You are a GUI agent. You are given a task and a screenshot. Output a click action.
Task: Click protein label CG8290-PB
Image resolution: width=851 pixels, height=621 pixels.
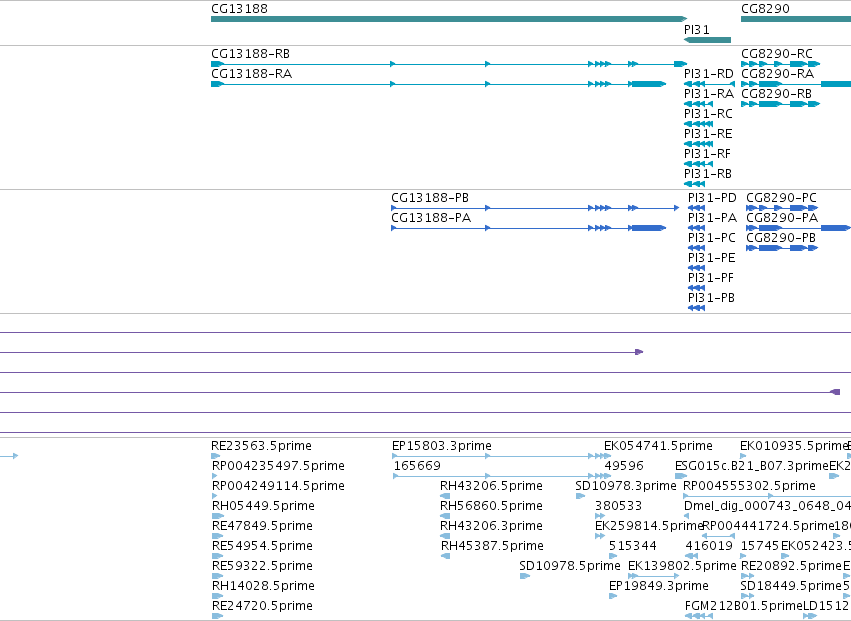tap(781, 238)
